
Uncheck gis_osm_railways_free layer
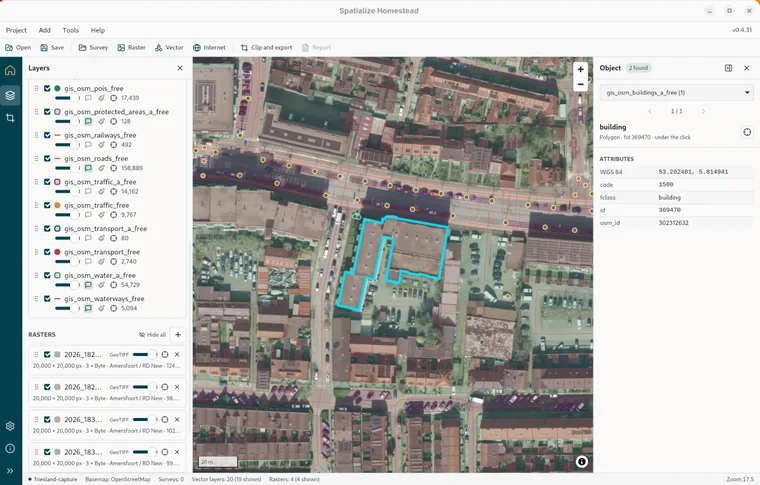(48, 135)
